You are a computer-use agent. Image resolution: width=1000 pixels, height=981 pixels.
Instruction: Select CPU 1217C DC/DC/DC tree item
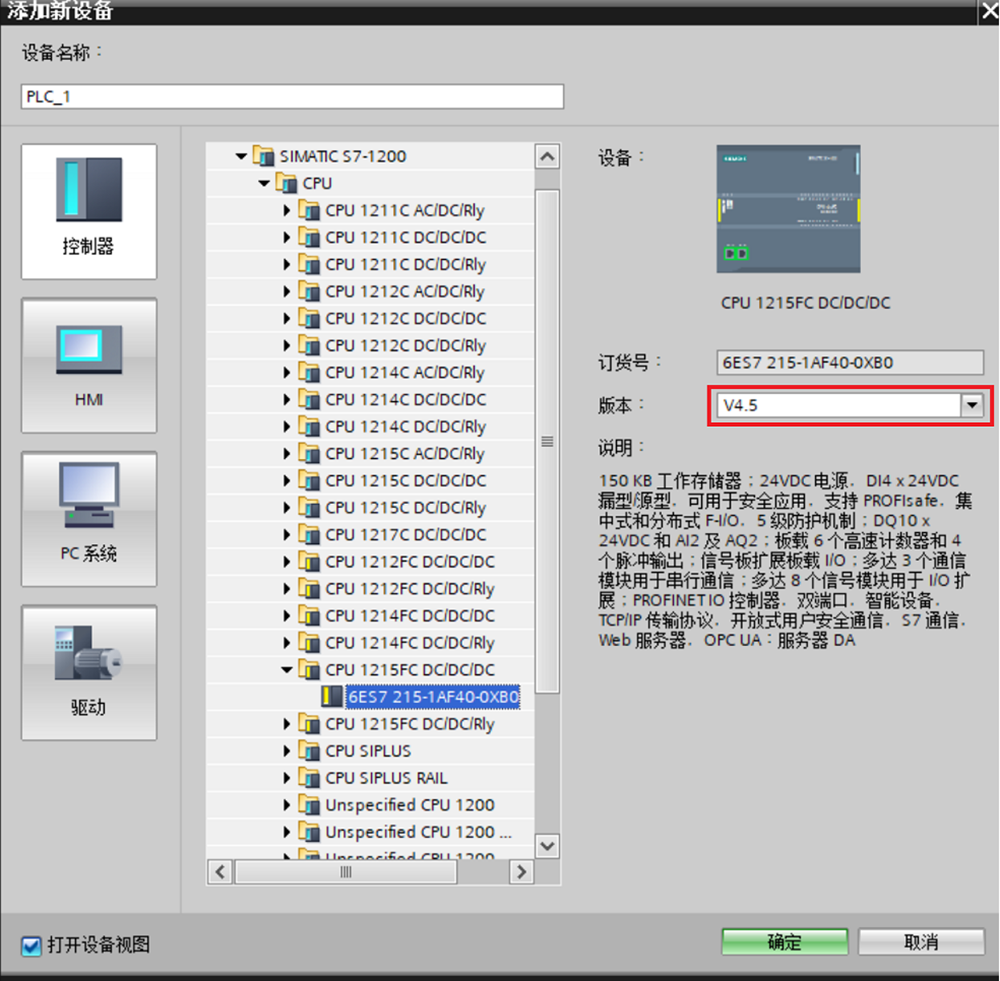405,535
